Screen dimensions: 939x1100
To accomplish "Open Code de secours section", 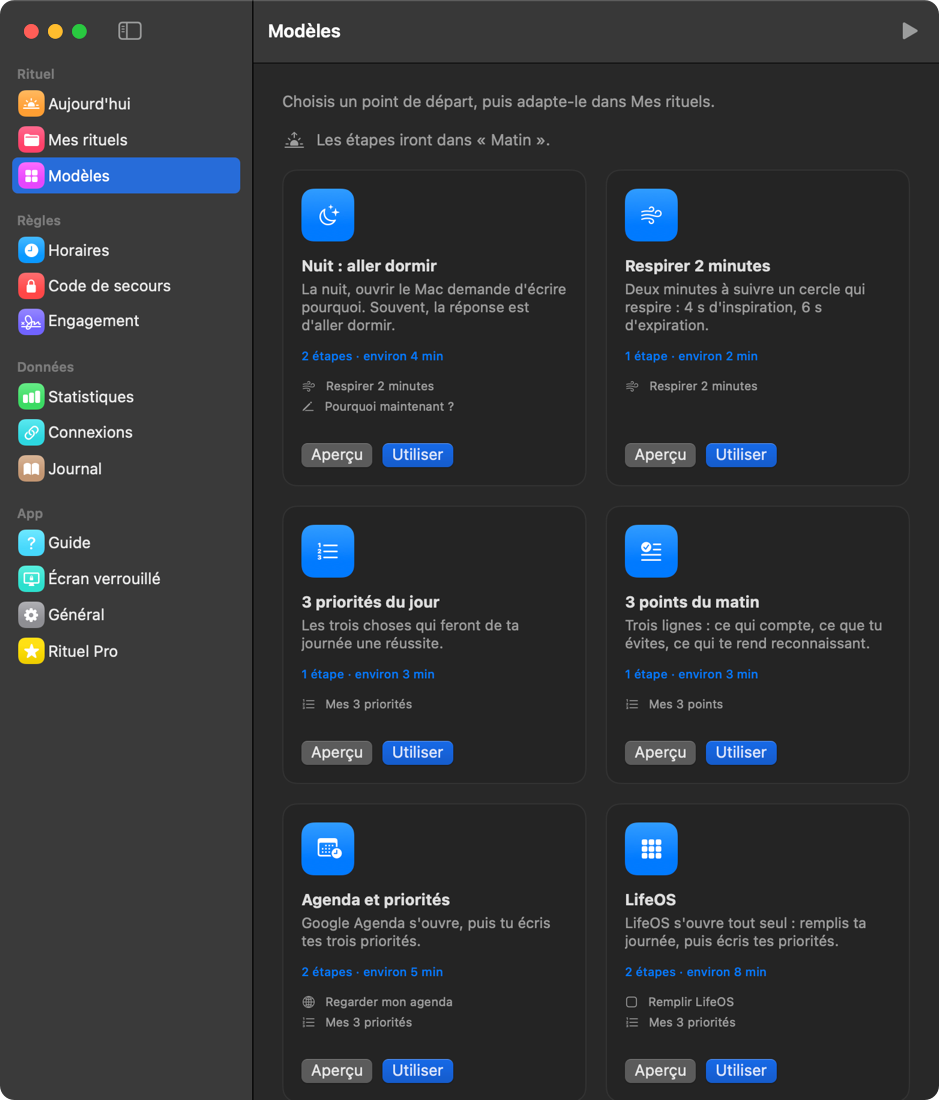I will pyautogui.click(x=126, y=286).
